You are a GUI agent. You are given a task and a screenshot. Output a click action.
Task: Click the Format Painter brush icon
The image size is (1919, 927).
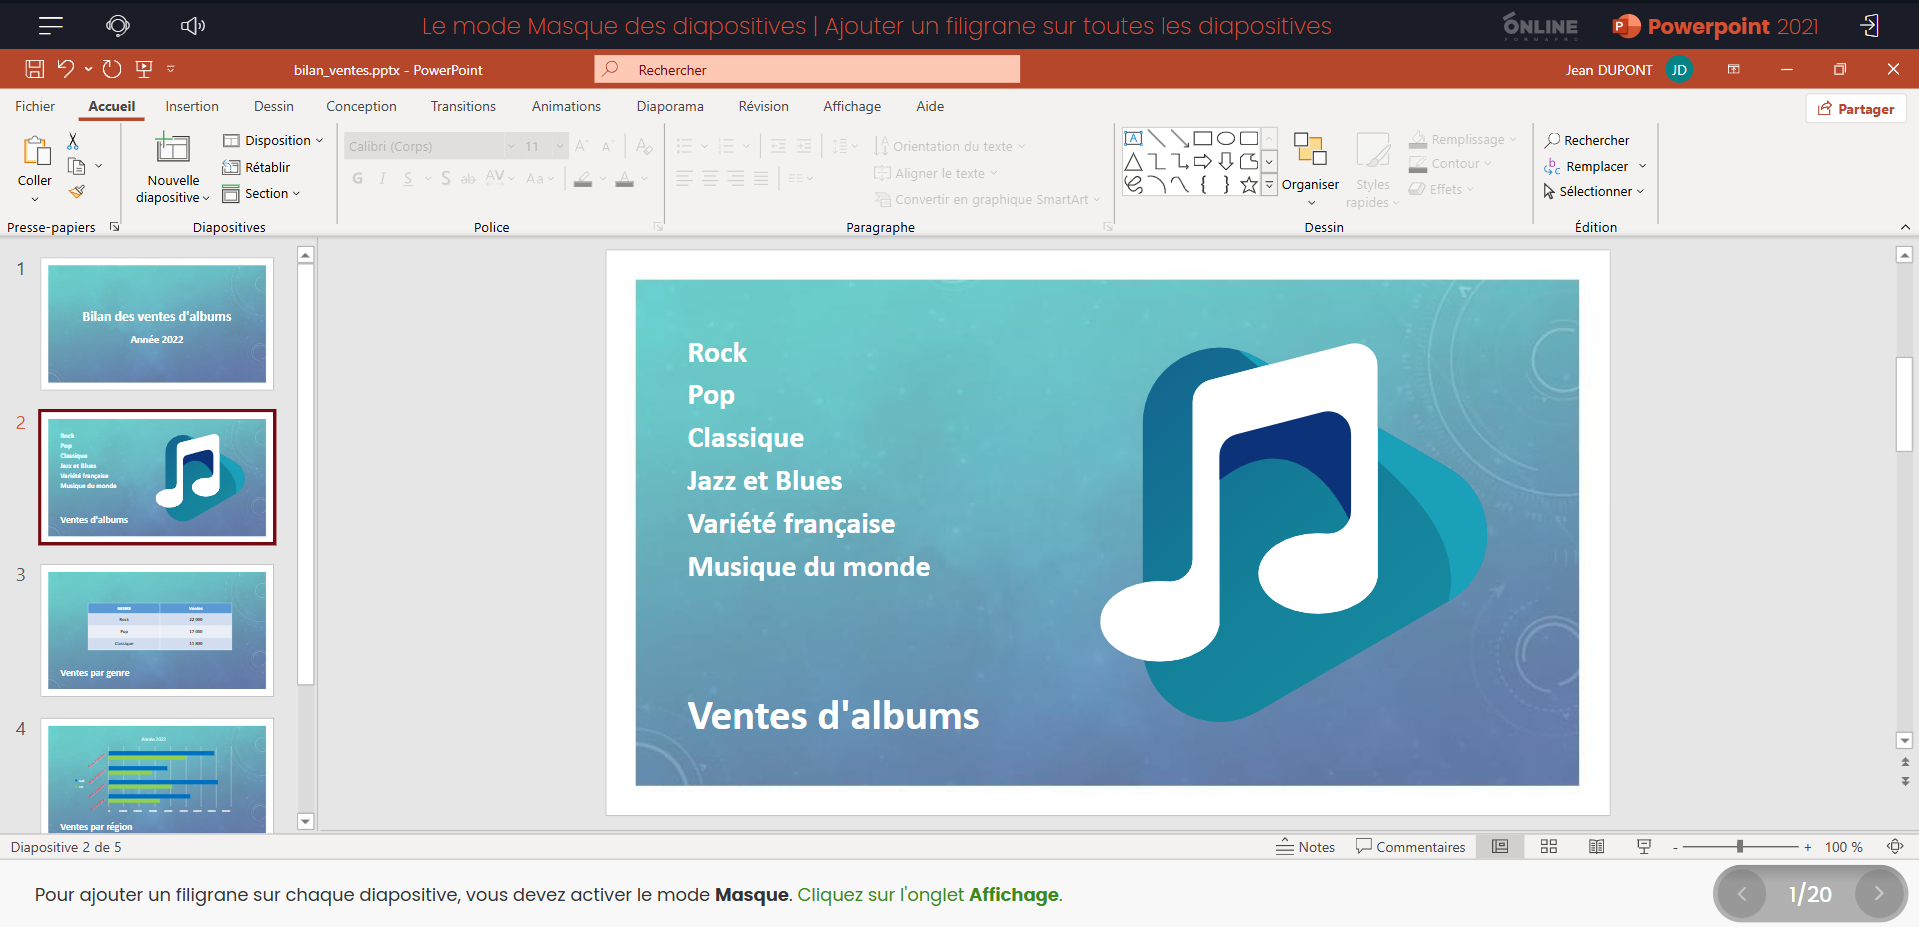pos(77,191)
